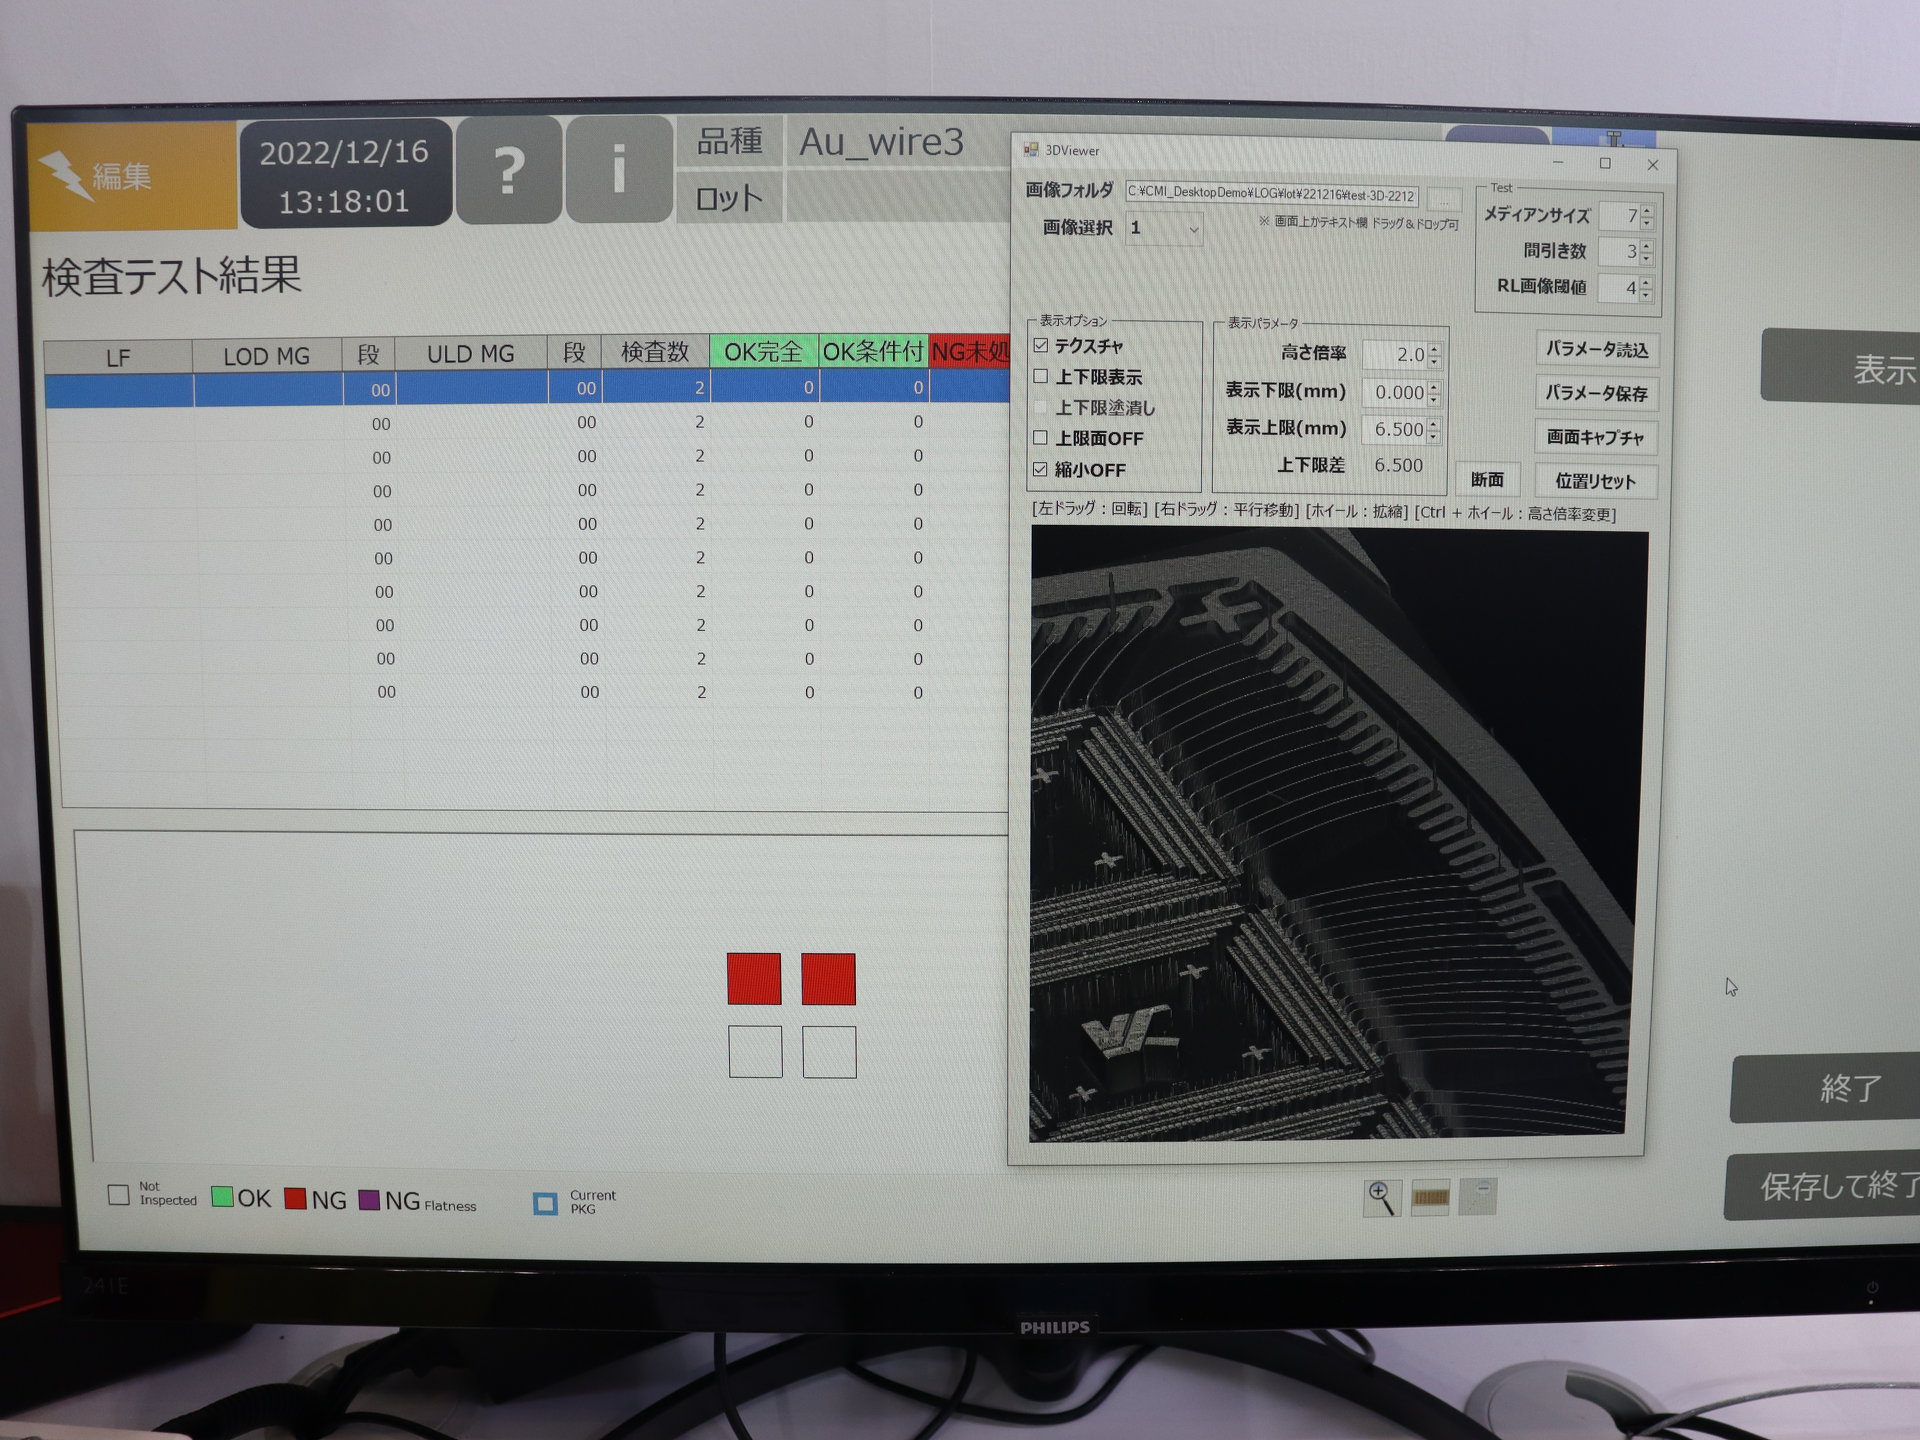The height and width of the screenshot is (1440, 1920).
Task: Click the lead frame strip icon
Action: pos(1430,1197)
